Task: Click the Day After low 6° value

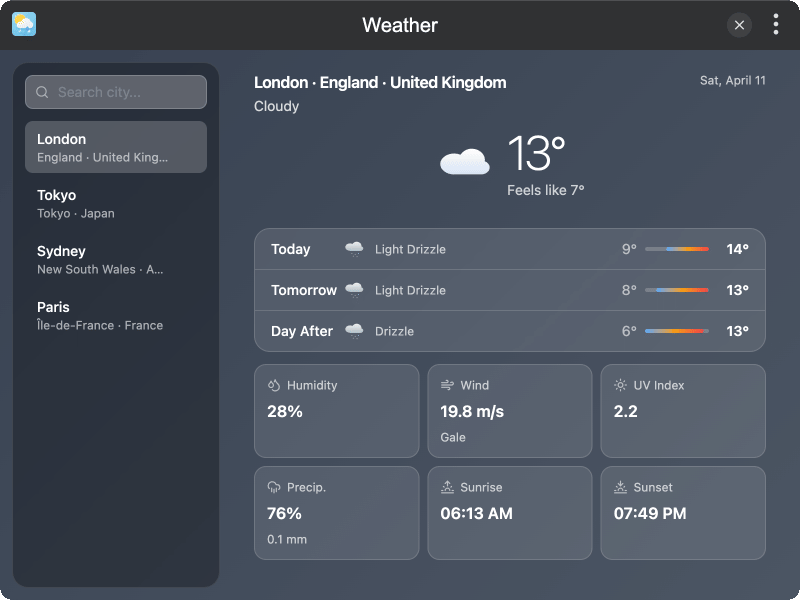Action: click(x=629, y=331)
